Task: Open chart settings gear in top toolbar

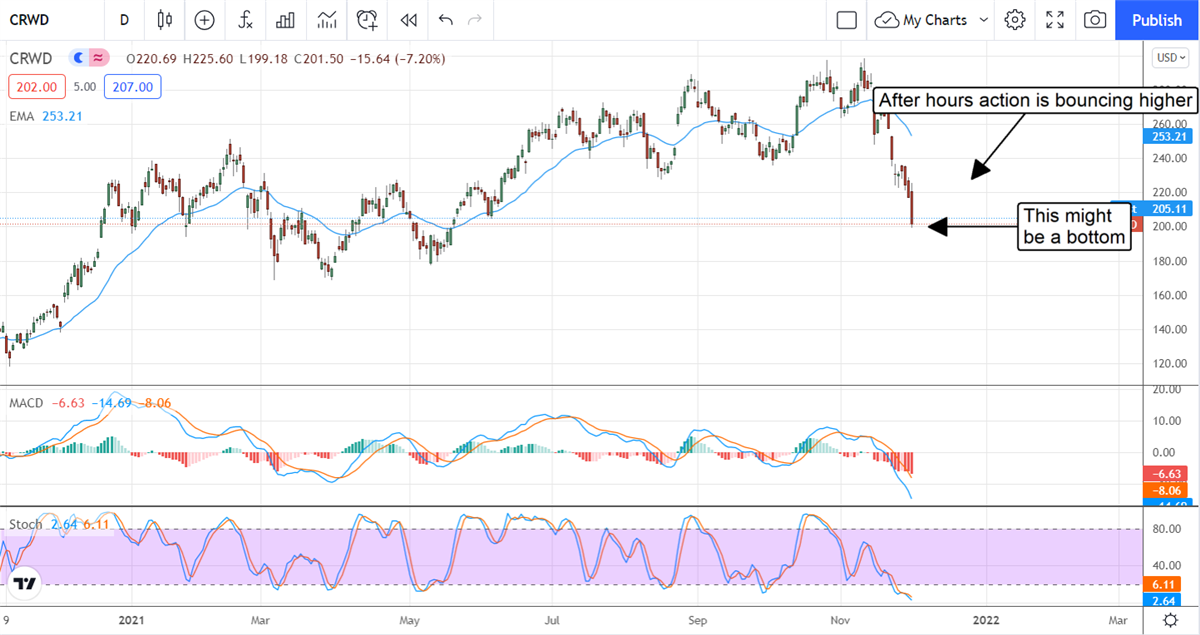Action: click(x=1015, y=20)
